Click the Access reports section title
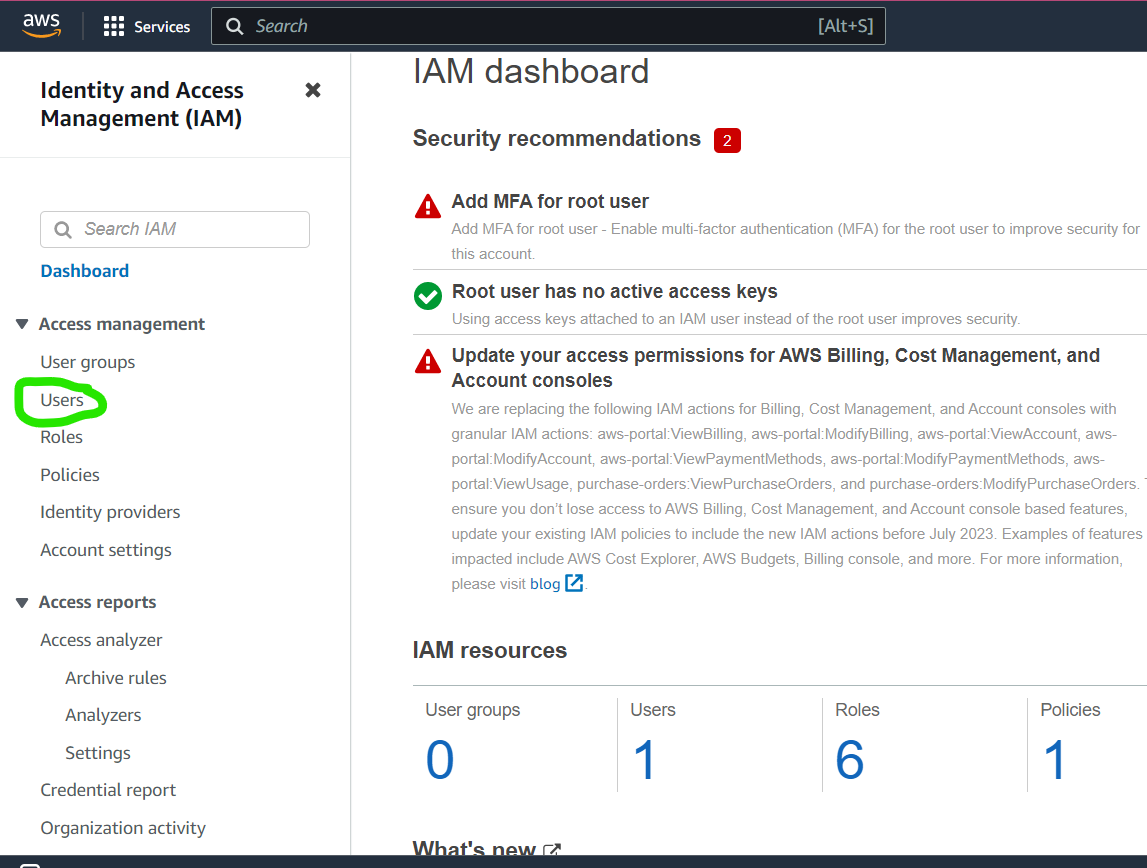Screen dimensions: 1147x868 [97, 603]
